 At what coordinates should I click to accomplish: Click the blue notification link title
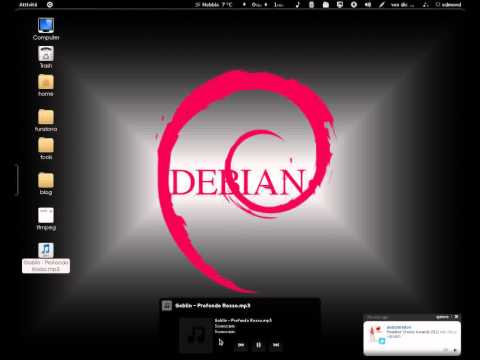[399, 327]
